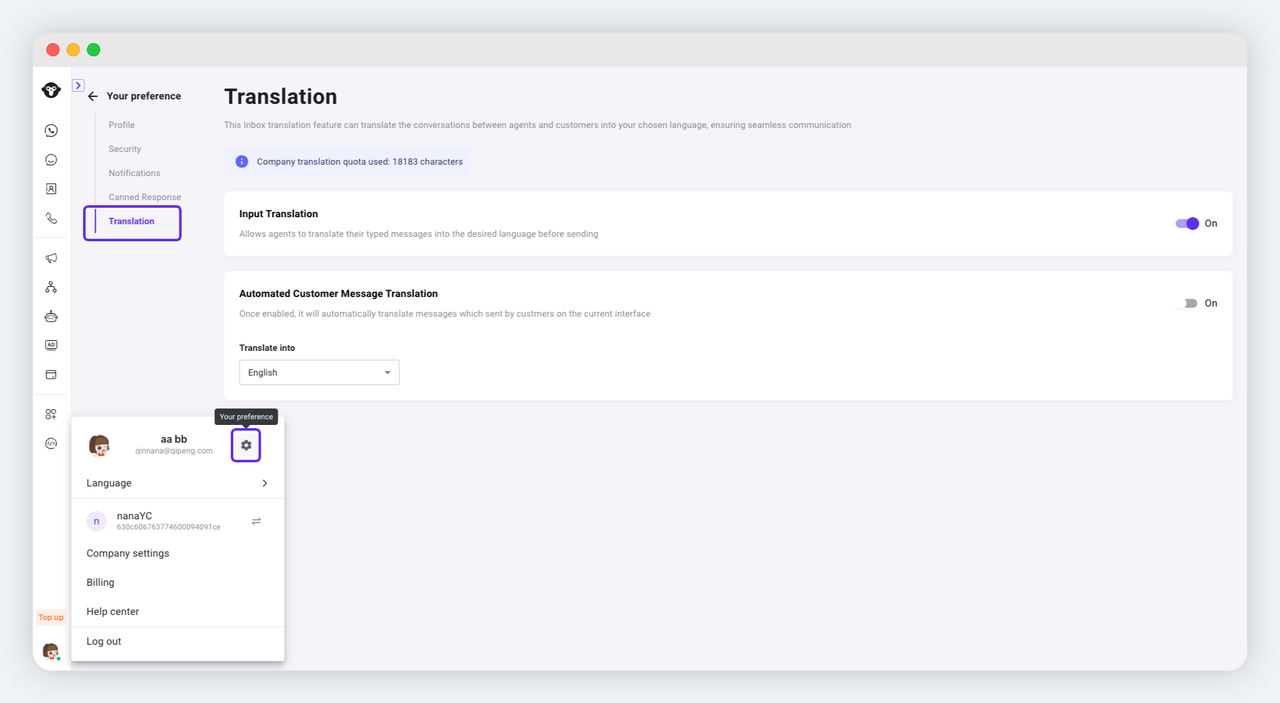Toggle Input Translation switch off
This screenshot has width=1280, height=703.
(x=1187, y=224)
